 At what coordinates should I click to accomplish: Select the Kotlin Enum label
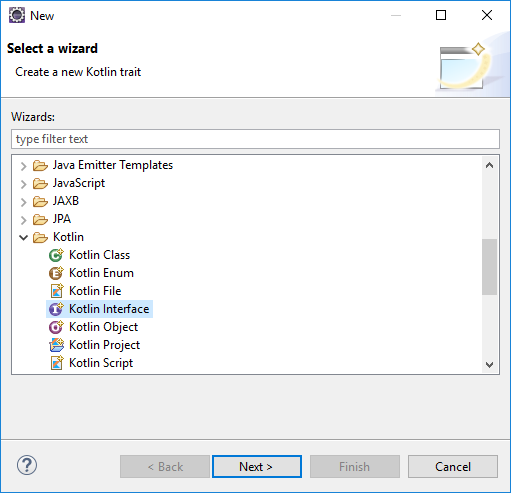click(101, 273)
